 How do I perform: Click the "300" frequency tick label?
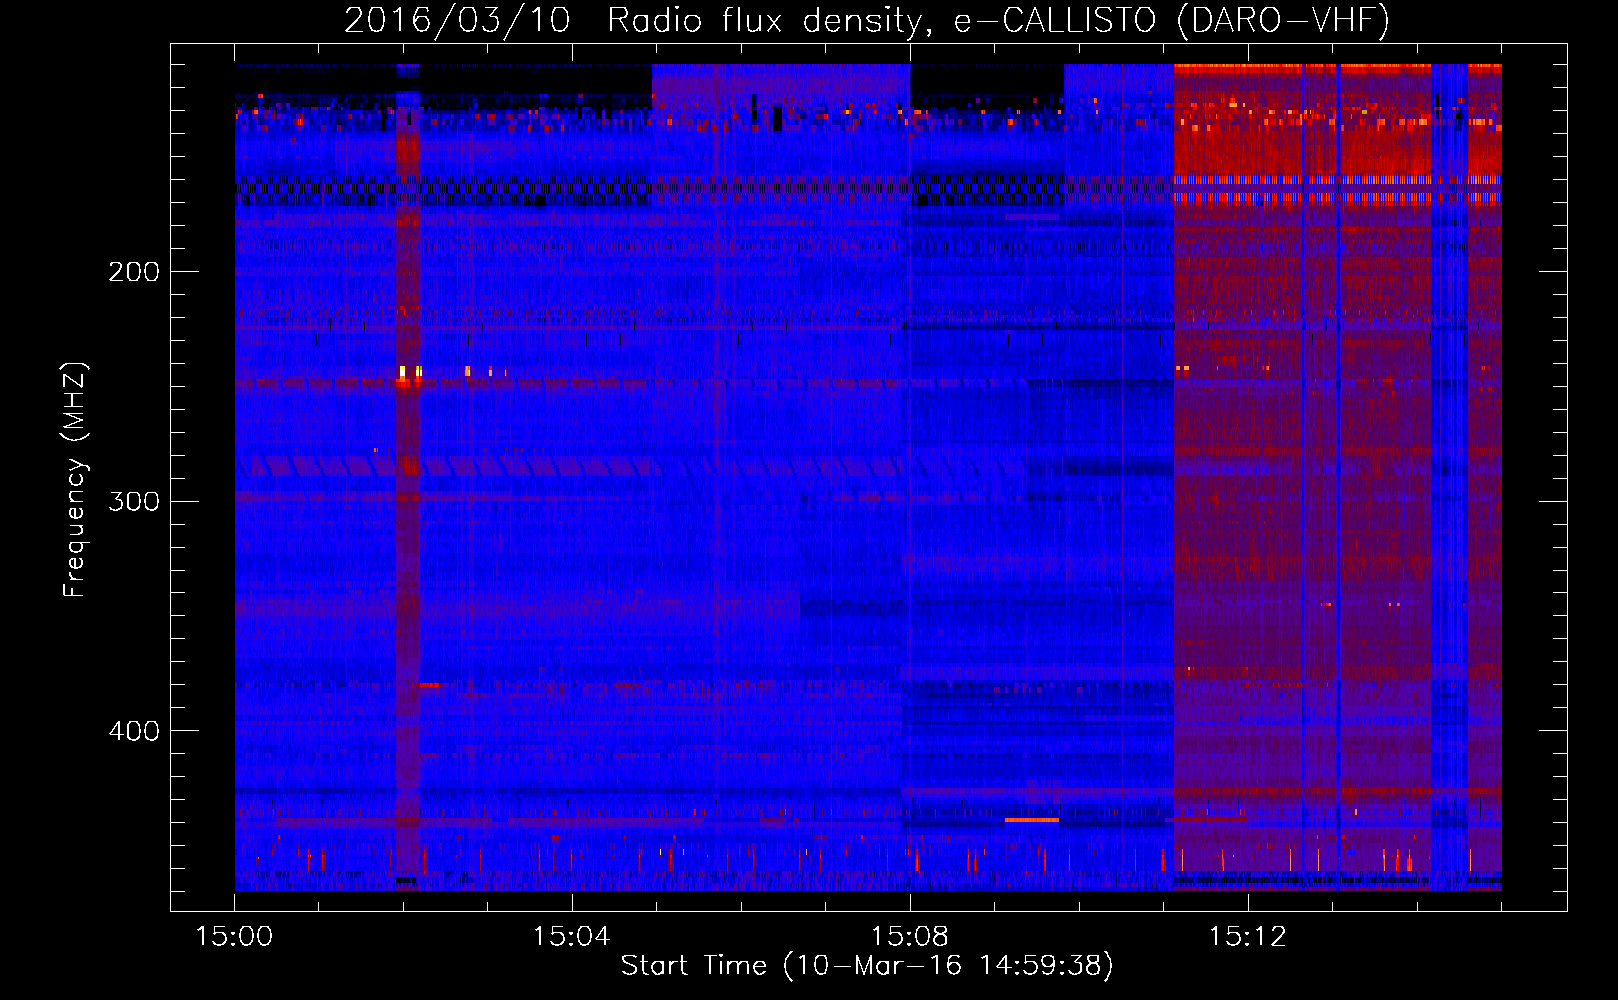pos(134,501)
